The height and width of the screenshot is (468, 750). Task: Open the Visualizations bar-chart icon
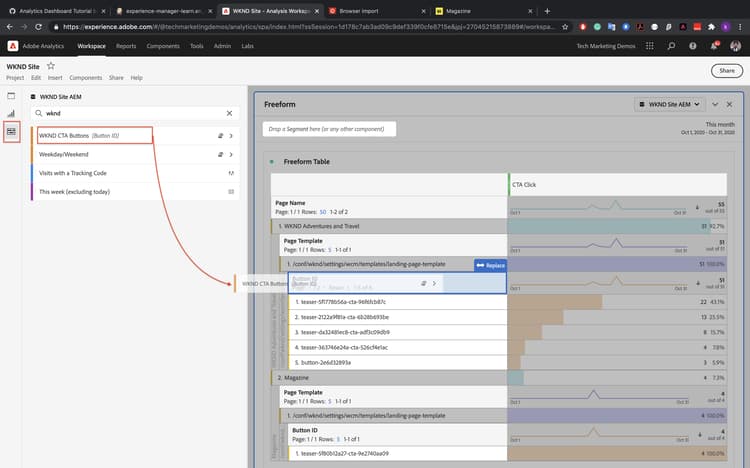[x=11, y=113]
